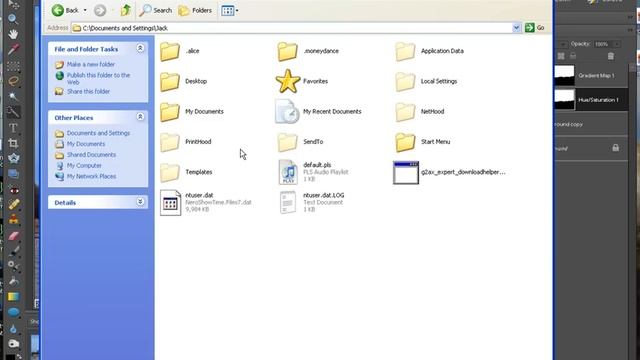Select the Crop tool
The image size is (640, 360).
pos(13,143)
